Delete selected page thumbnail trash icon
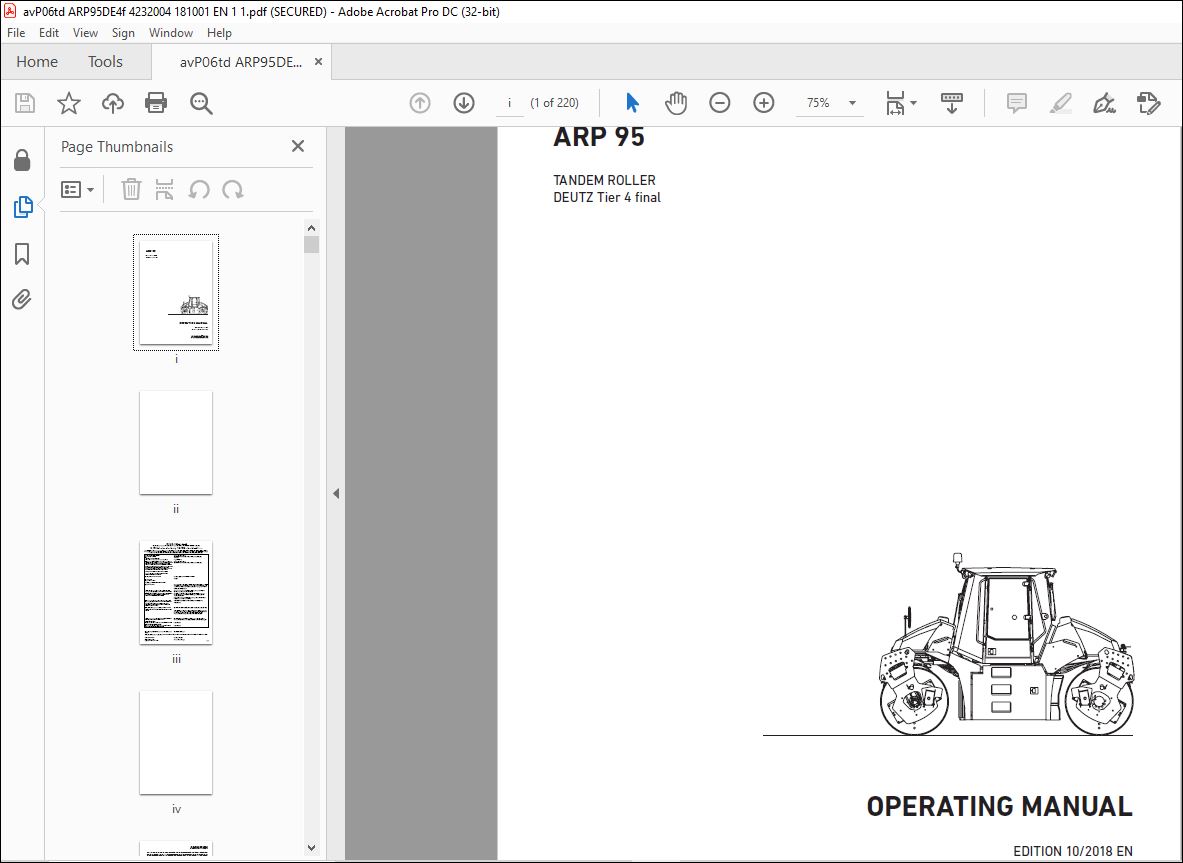1183x863 pixels. (131, 189)
